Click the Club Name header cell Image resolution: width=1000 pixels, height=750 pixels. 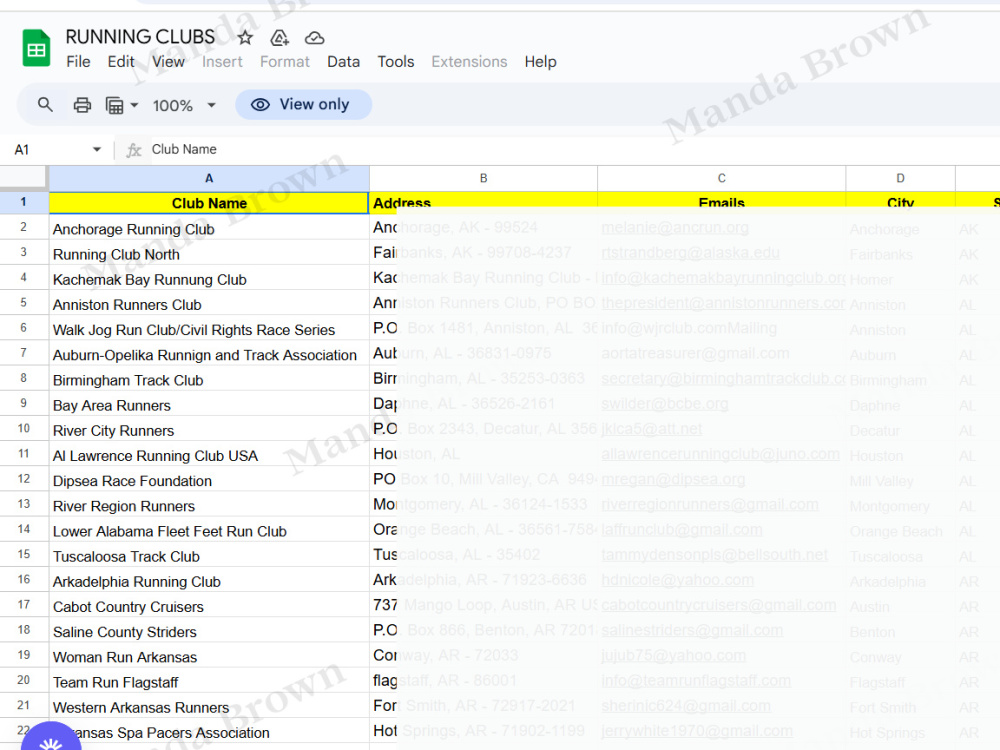(209, 203)
